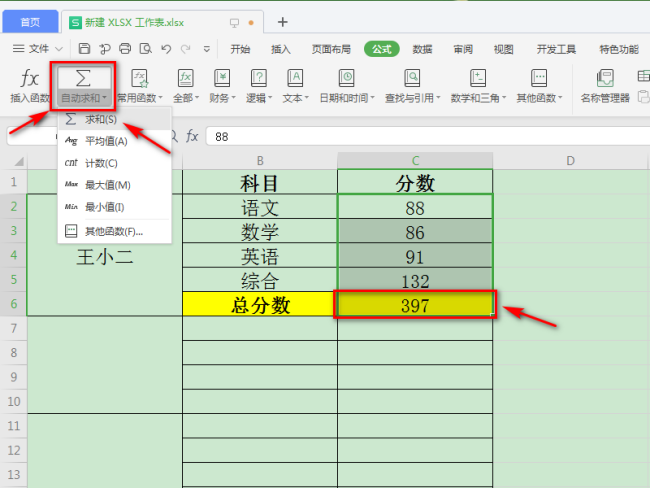Image resolution: width=650 pixels, height=488 pixels.
Task: Select row 10 header
Action: (x=14, y=402)
